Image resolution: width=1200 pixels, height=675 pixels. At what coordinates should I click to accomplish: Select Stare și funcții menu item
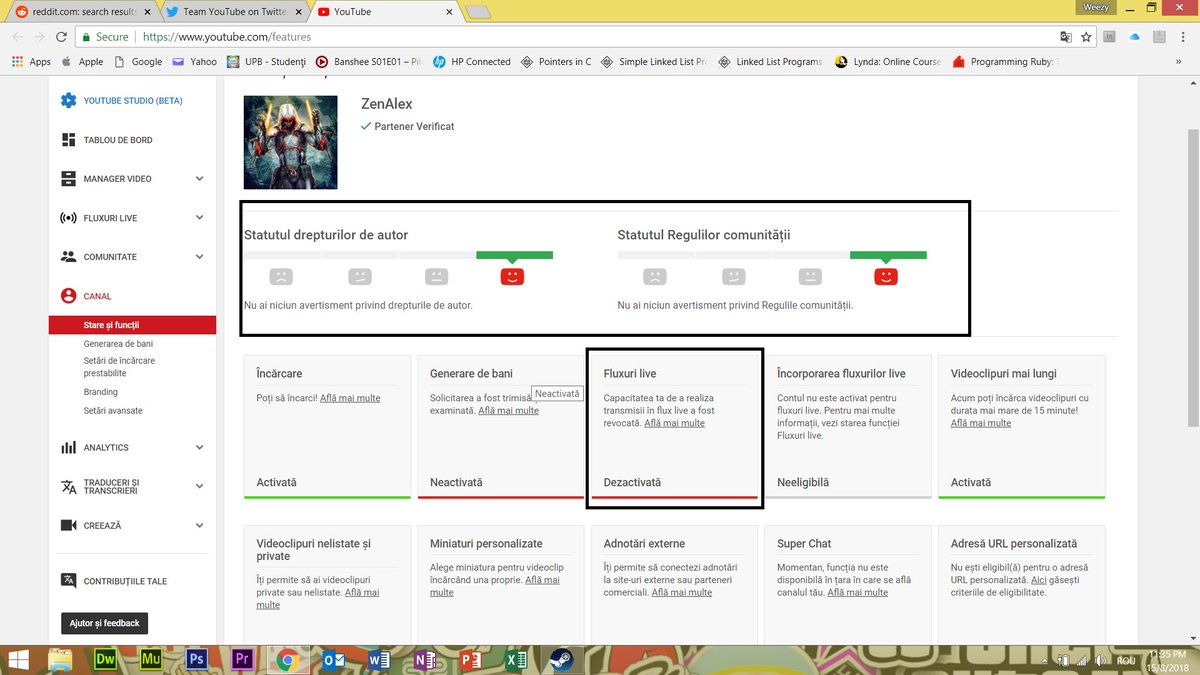click(x=132, y=325)
